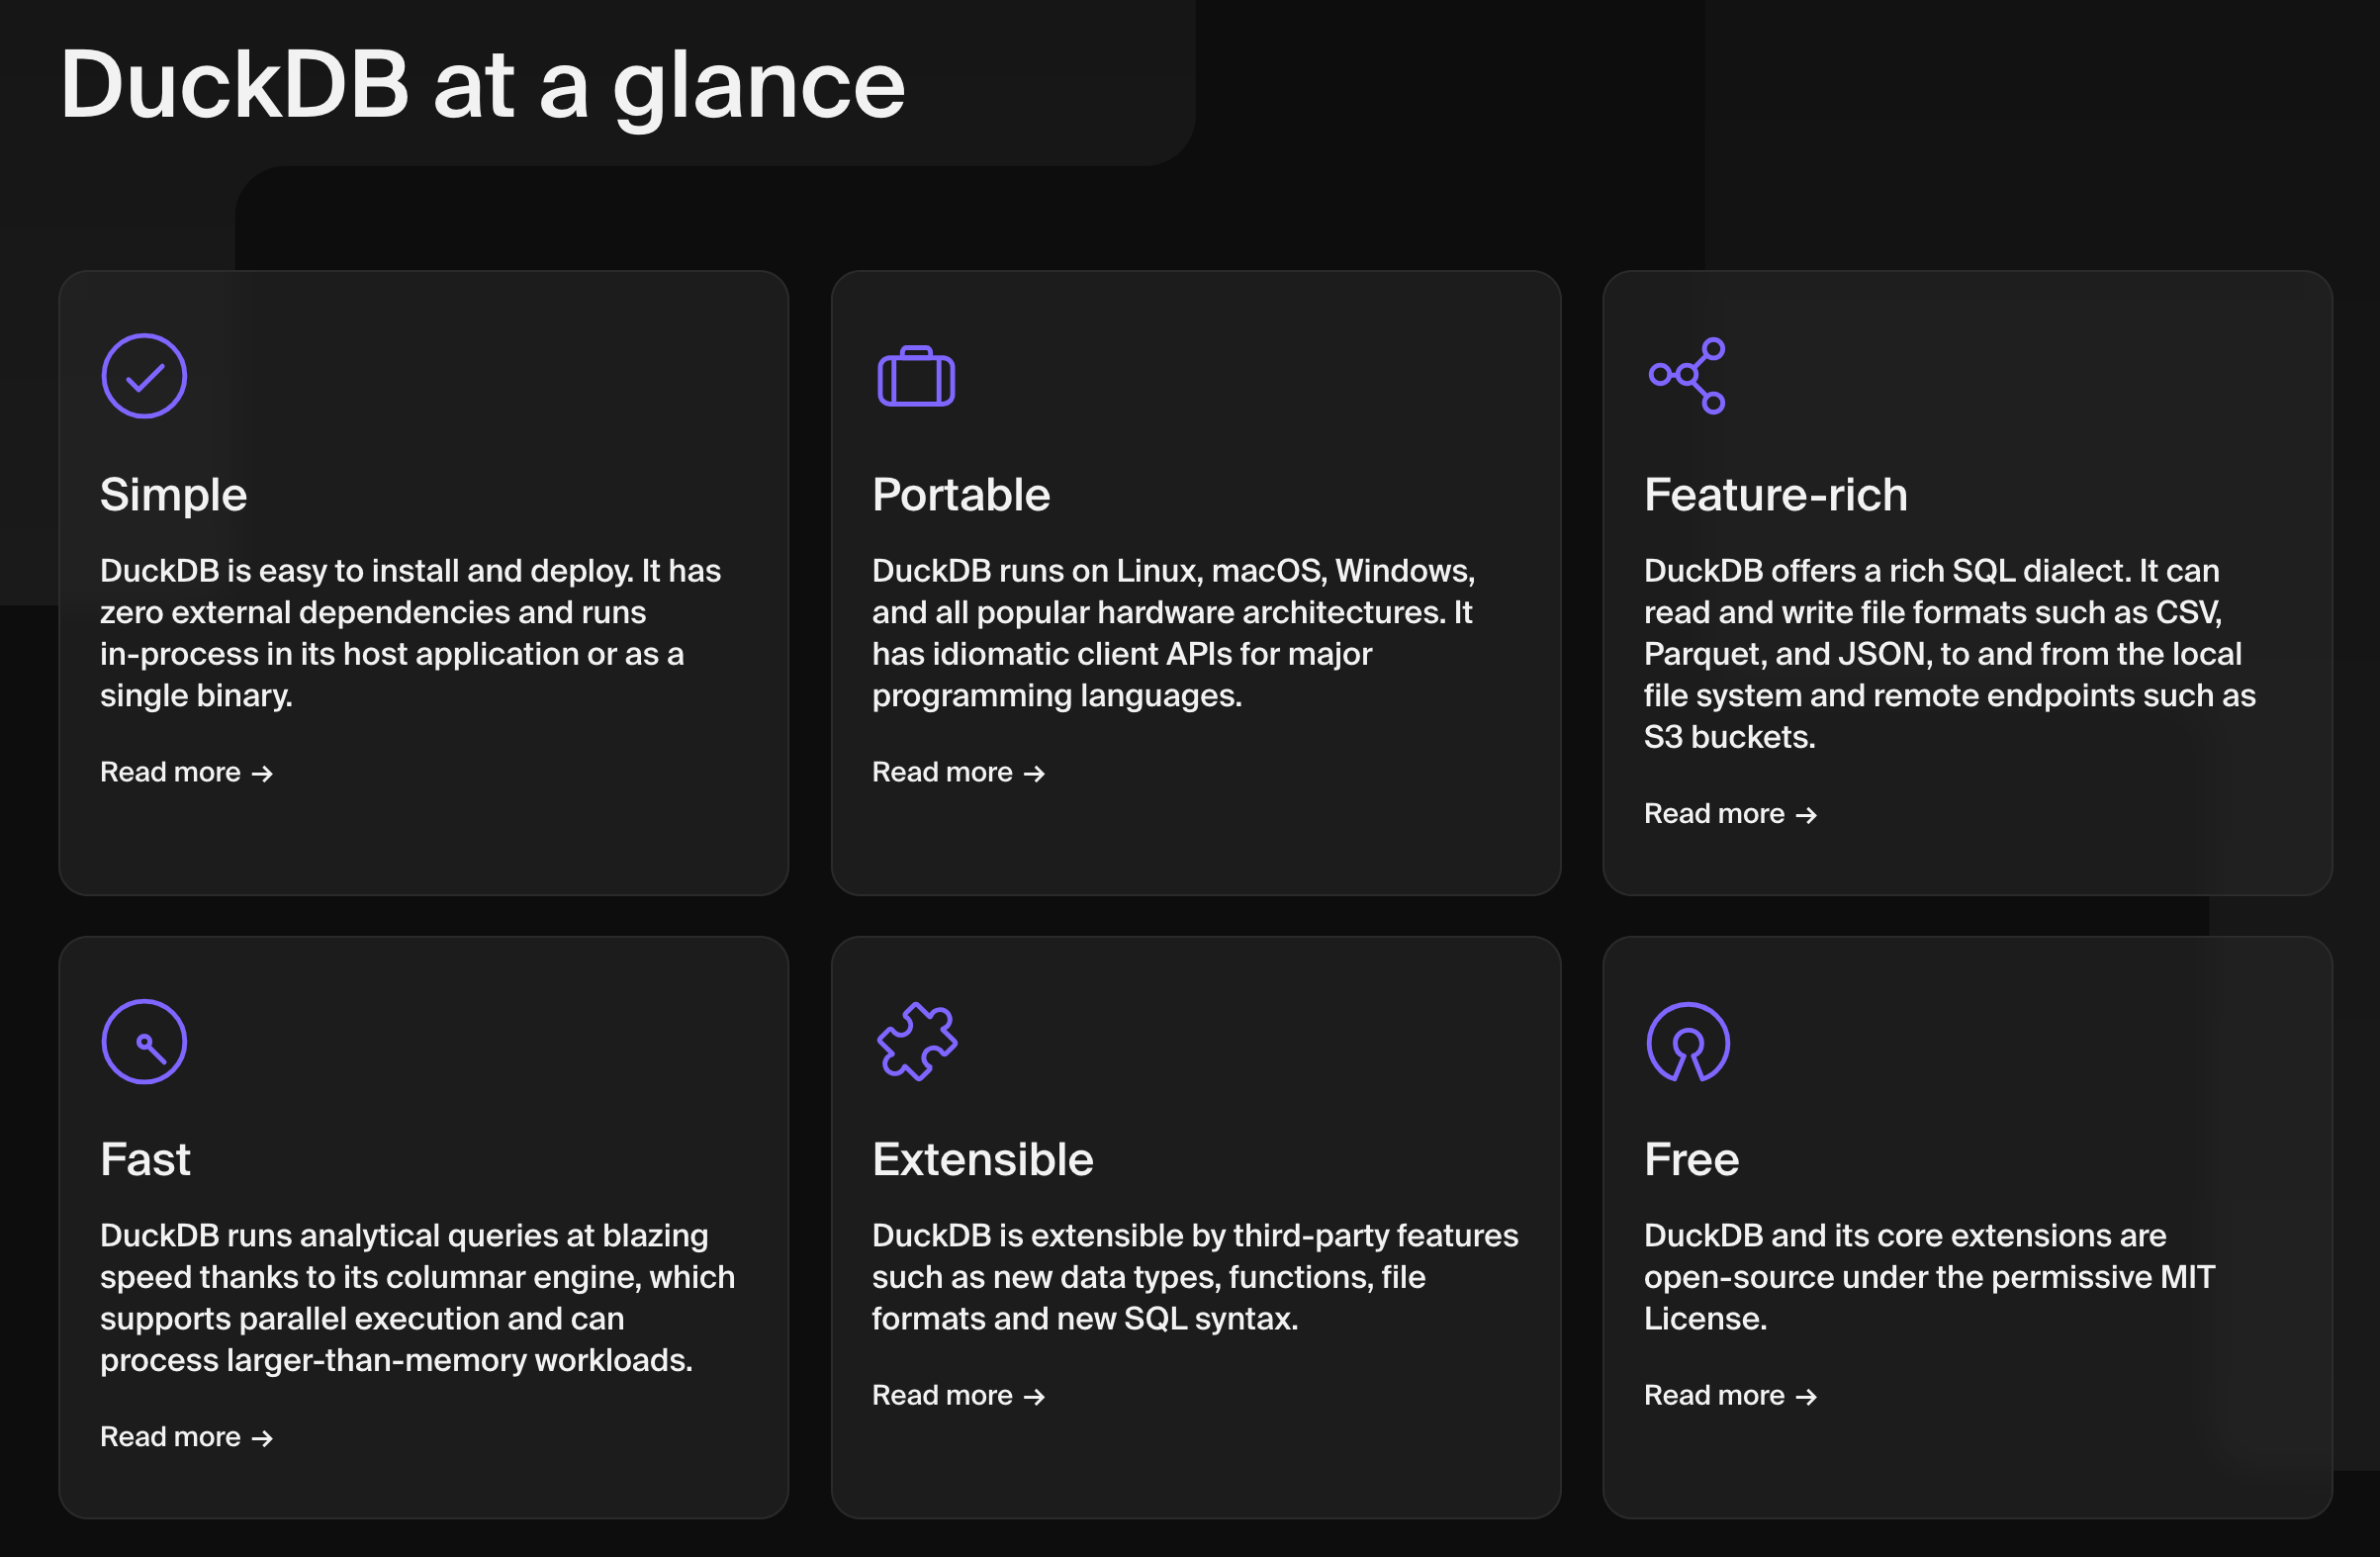The image size is (2380, 1557).
Task: Click the arrow icon beside Read more under Simple
Action: pos(263,773)
